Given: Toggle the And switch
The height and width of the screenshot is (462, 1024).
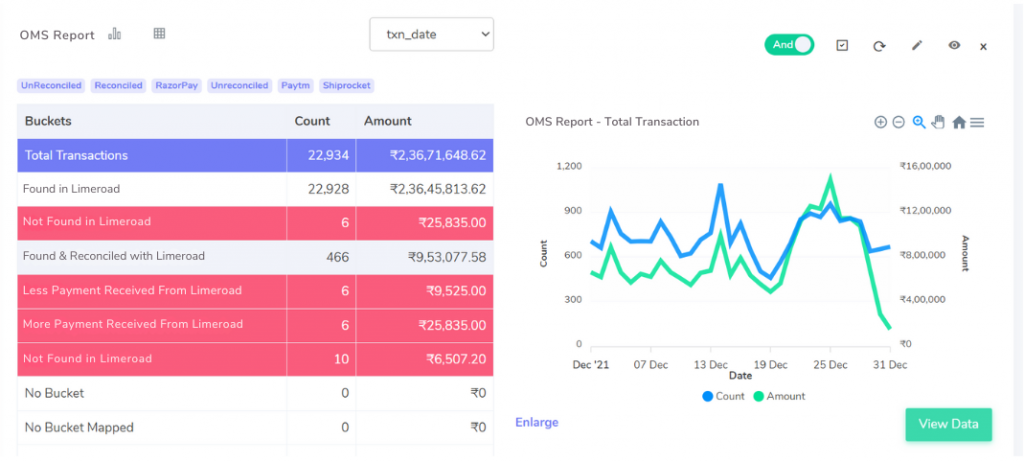Looking at the screenshot, I should point(789,45).
